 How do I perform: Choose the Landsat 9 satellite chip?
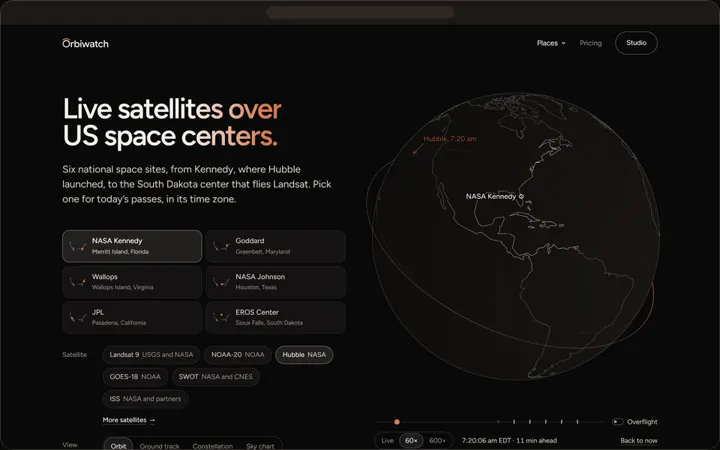pos(151,354)
